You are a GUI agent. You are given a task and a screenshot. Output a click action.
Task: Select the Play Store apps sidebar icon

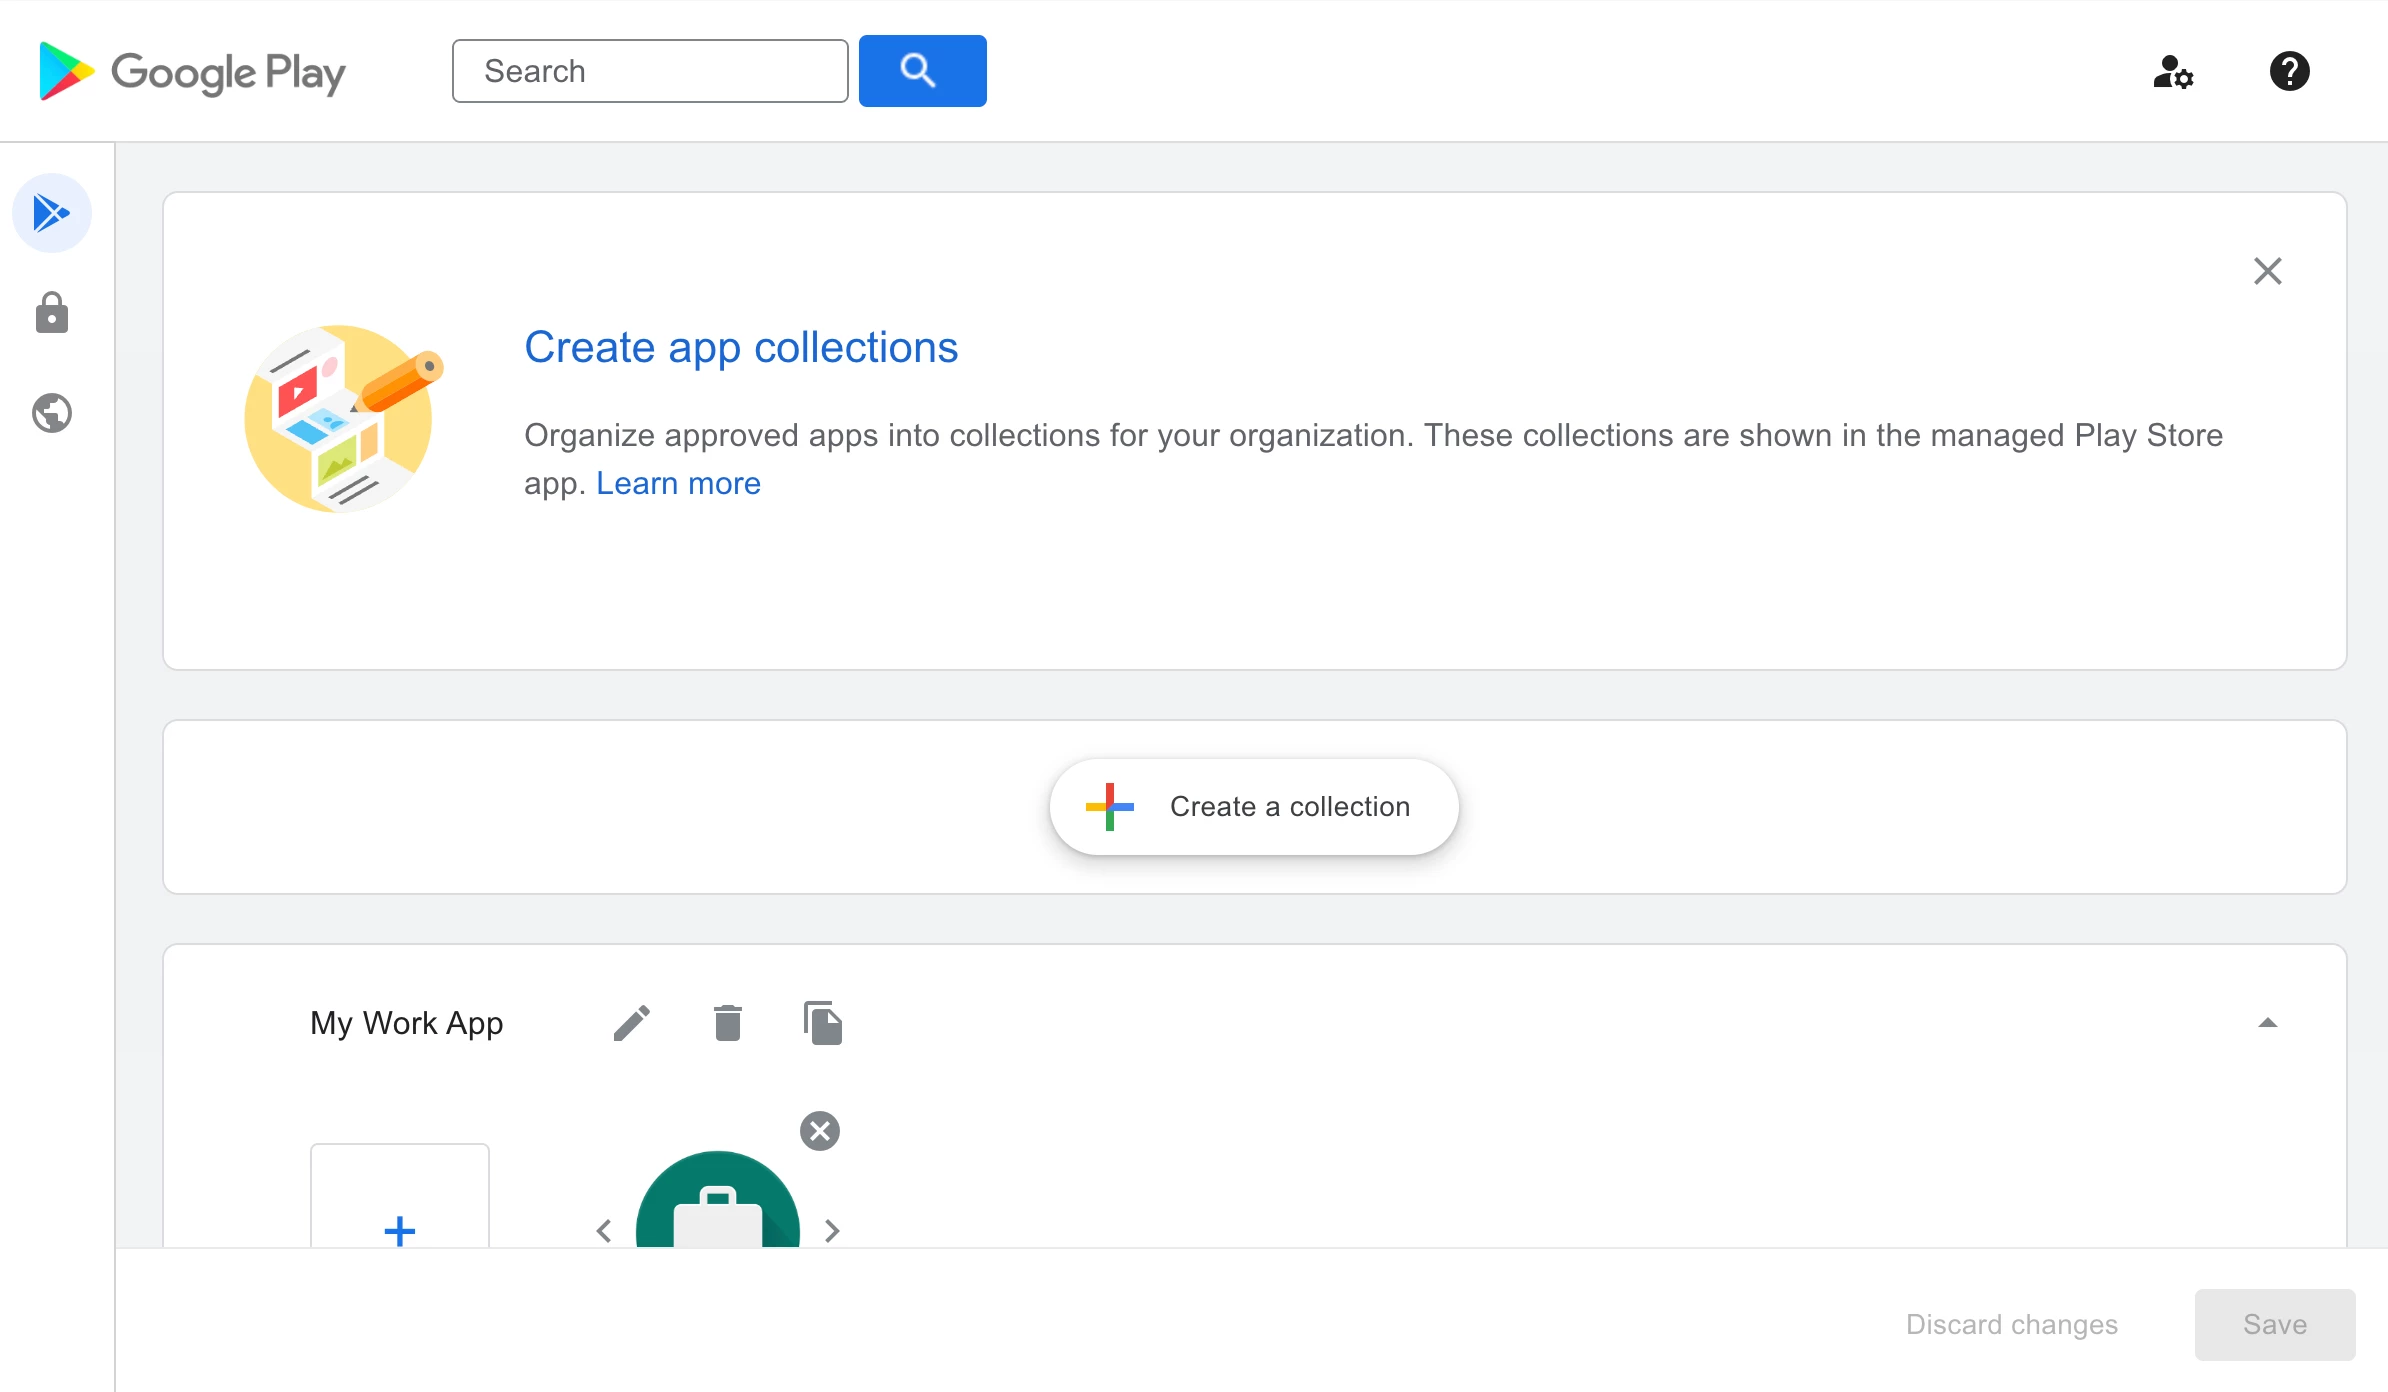pyautogui.click(x=52, y=213)
